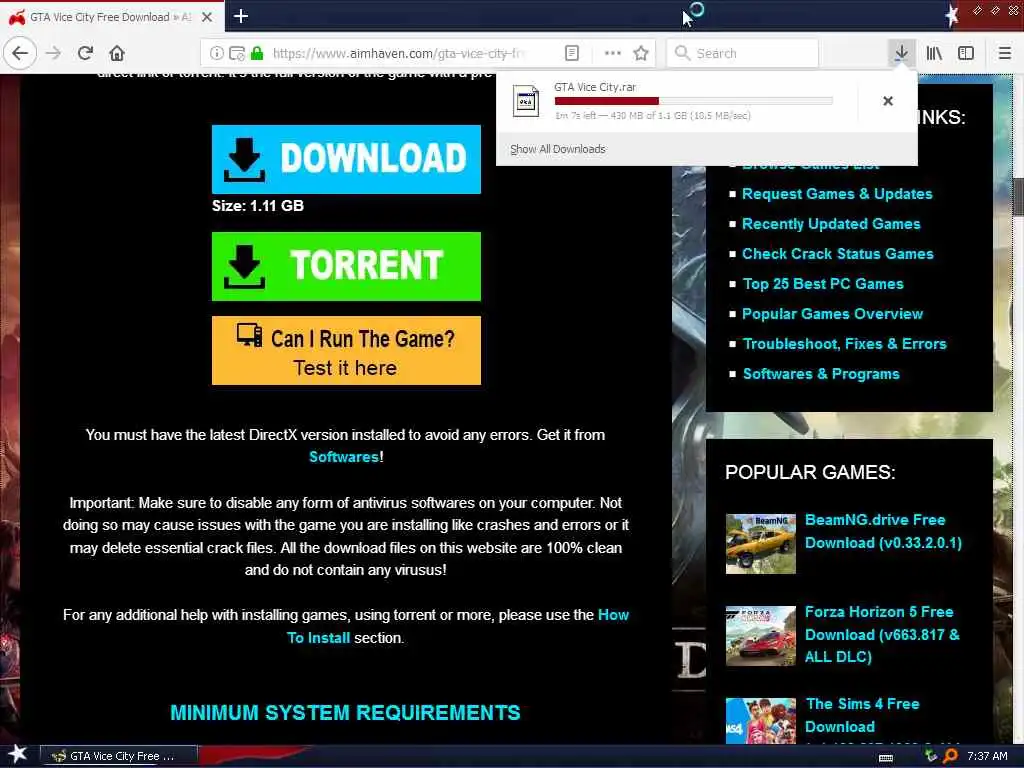Open the browser home page
The image size is (1024, 768).
(x=117, y=53)
